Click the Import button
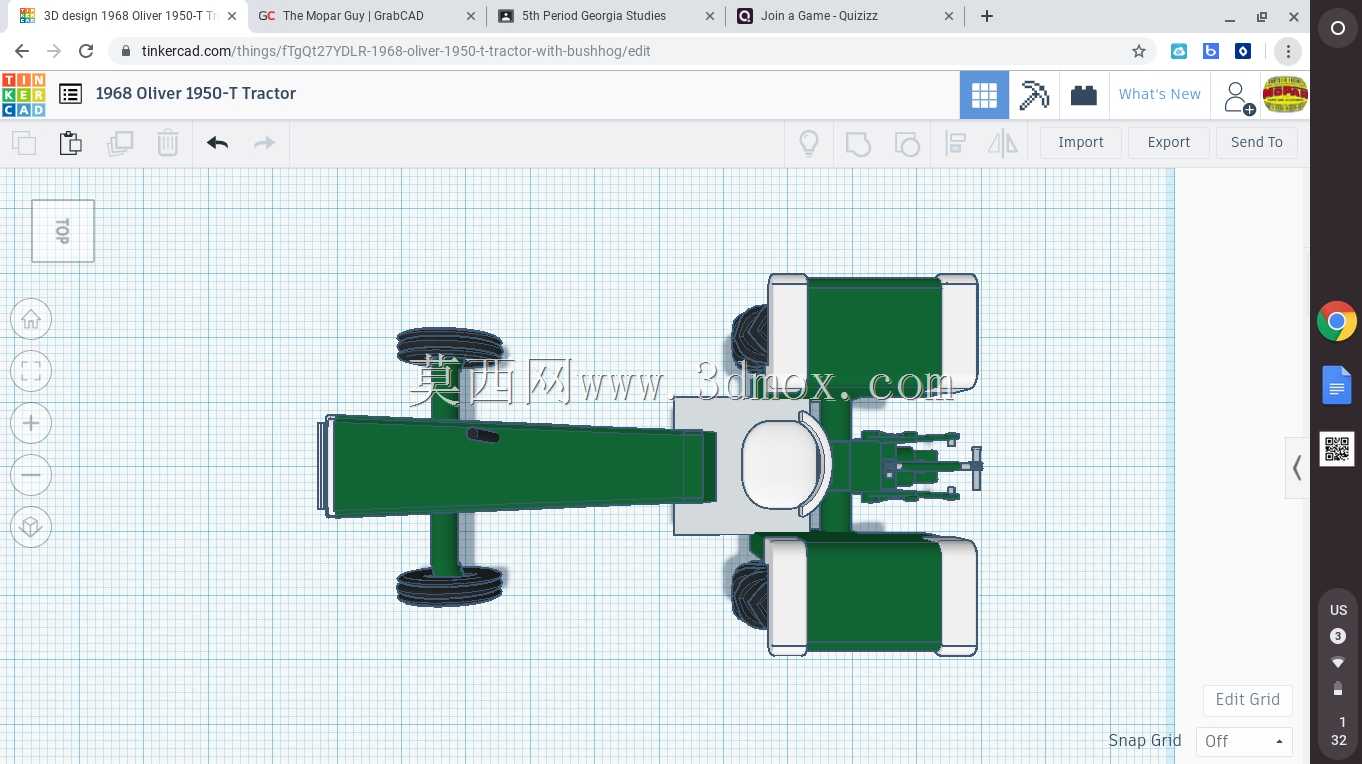Image resolution: width=1362 pixels, height=764 pixels. click(x=1081, y=142)
